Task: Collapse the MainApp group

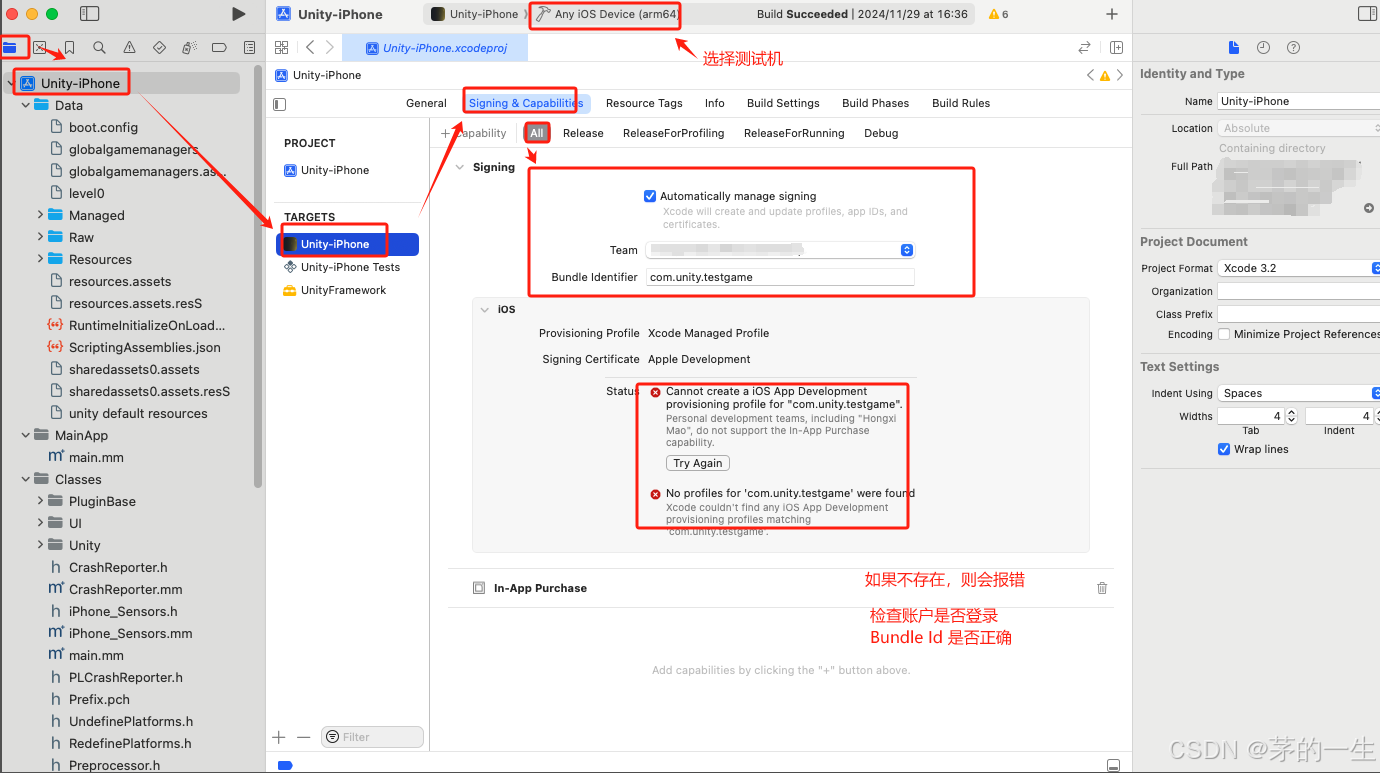Action: click(26, 435)
